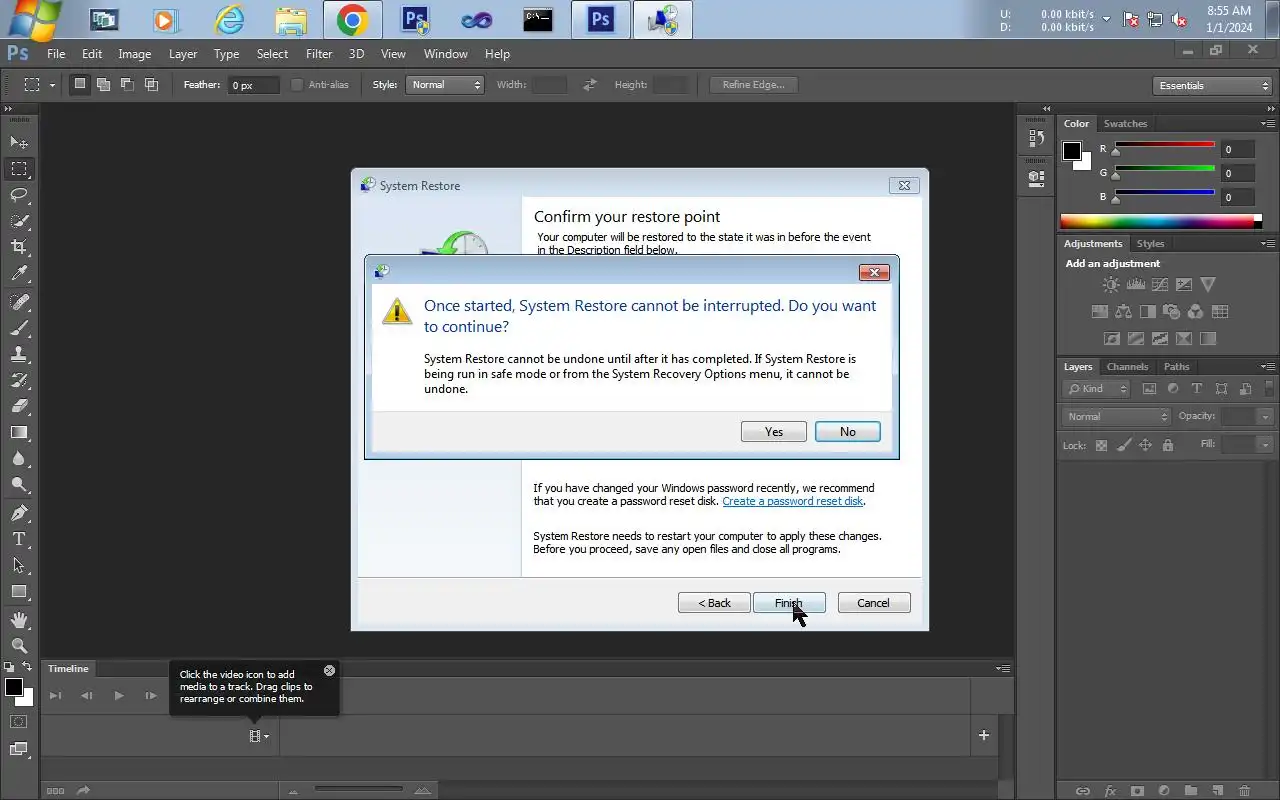1280x800 pixels.
Task: Enable Add to selection mode
Action: click(x=103, y=85)
